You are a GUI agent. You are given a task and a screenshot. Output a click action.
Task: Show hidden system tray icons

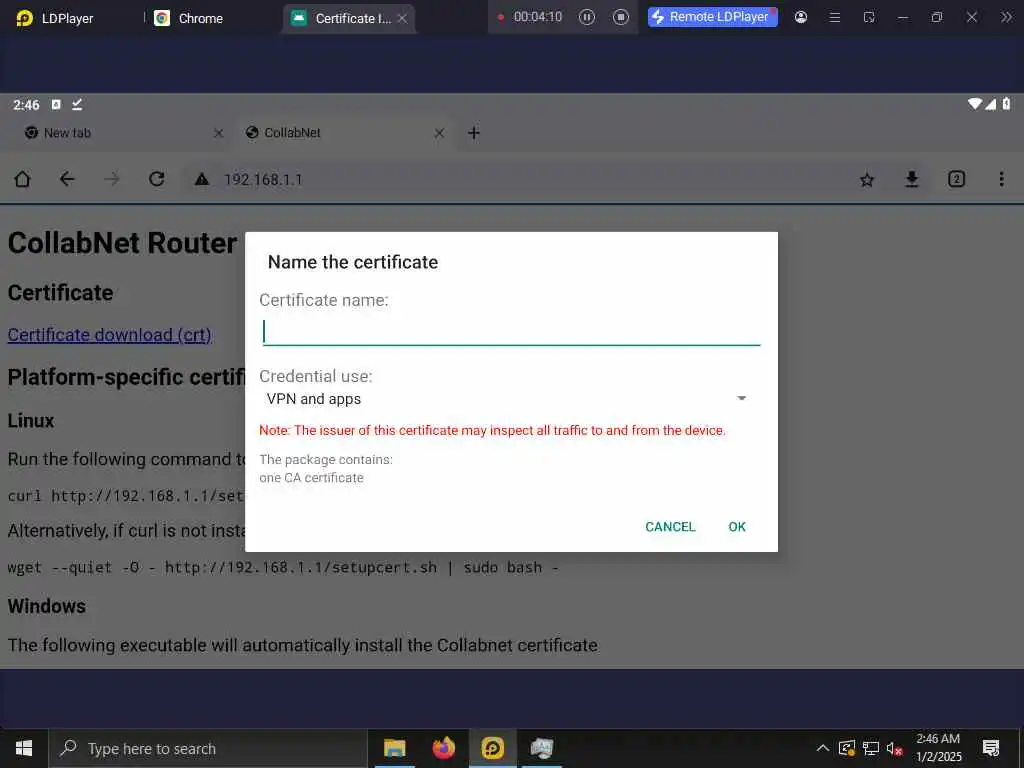pos(823,748)
